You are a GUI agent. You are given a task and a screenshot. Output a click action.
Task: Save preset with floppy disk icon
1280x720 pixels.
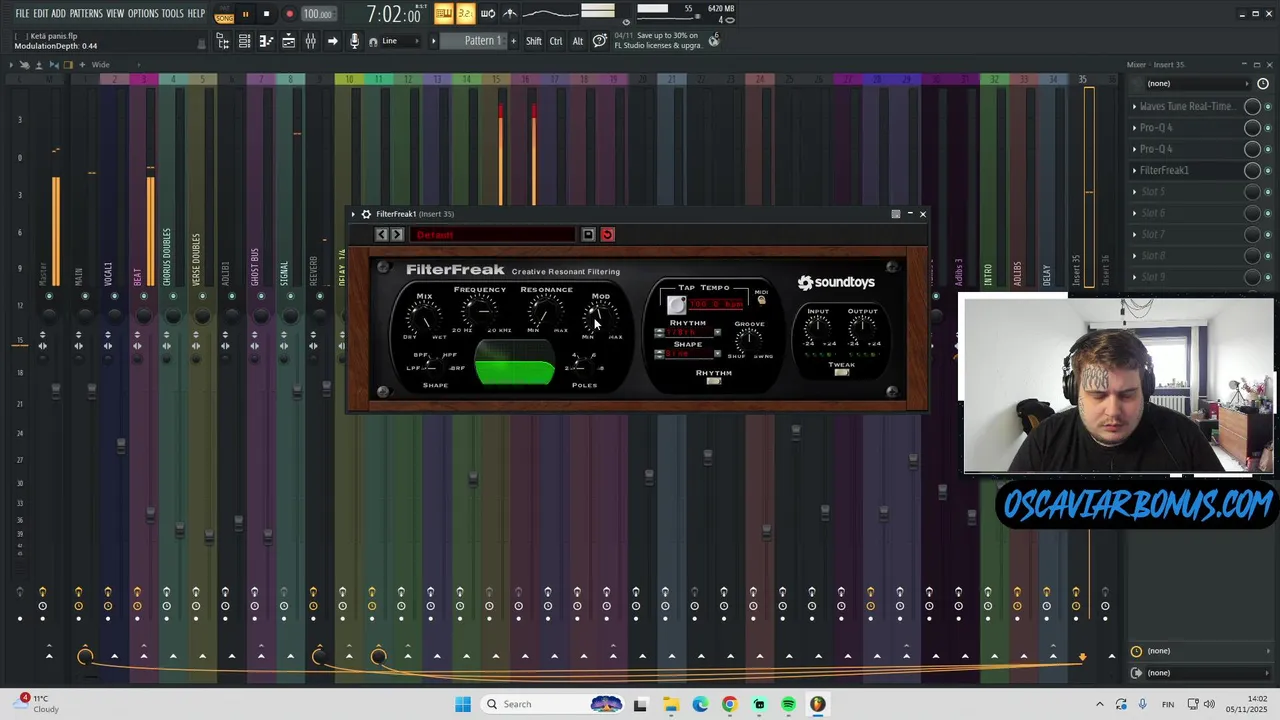point(588,235)
